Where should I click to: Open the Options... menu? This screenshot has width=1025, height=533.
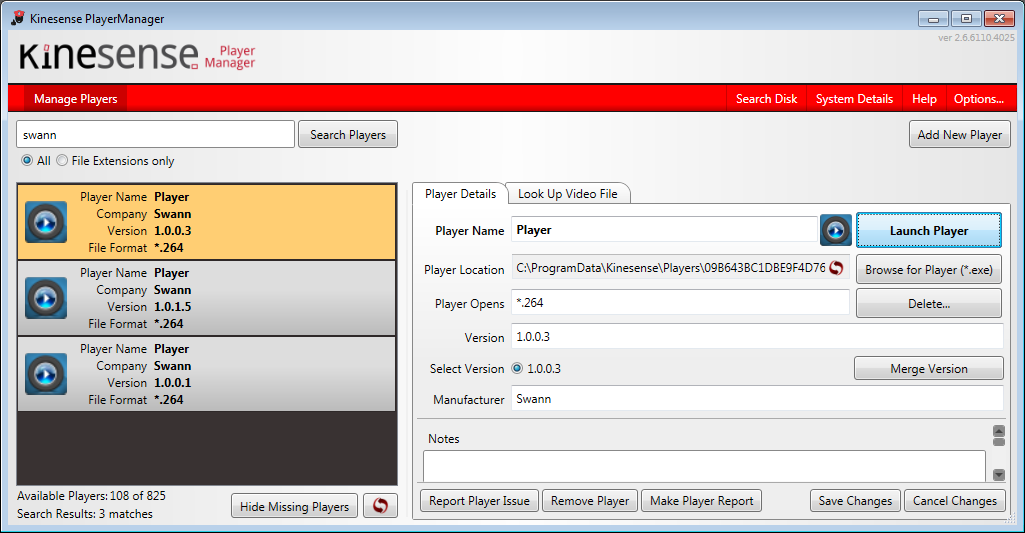click(x=979, y=99)
